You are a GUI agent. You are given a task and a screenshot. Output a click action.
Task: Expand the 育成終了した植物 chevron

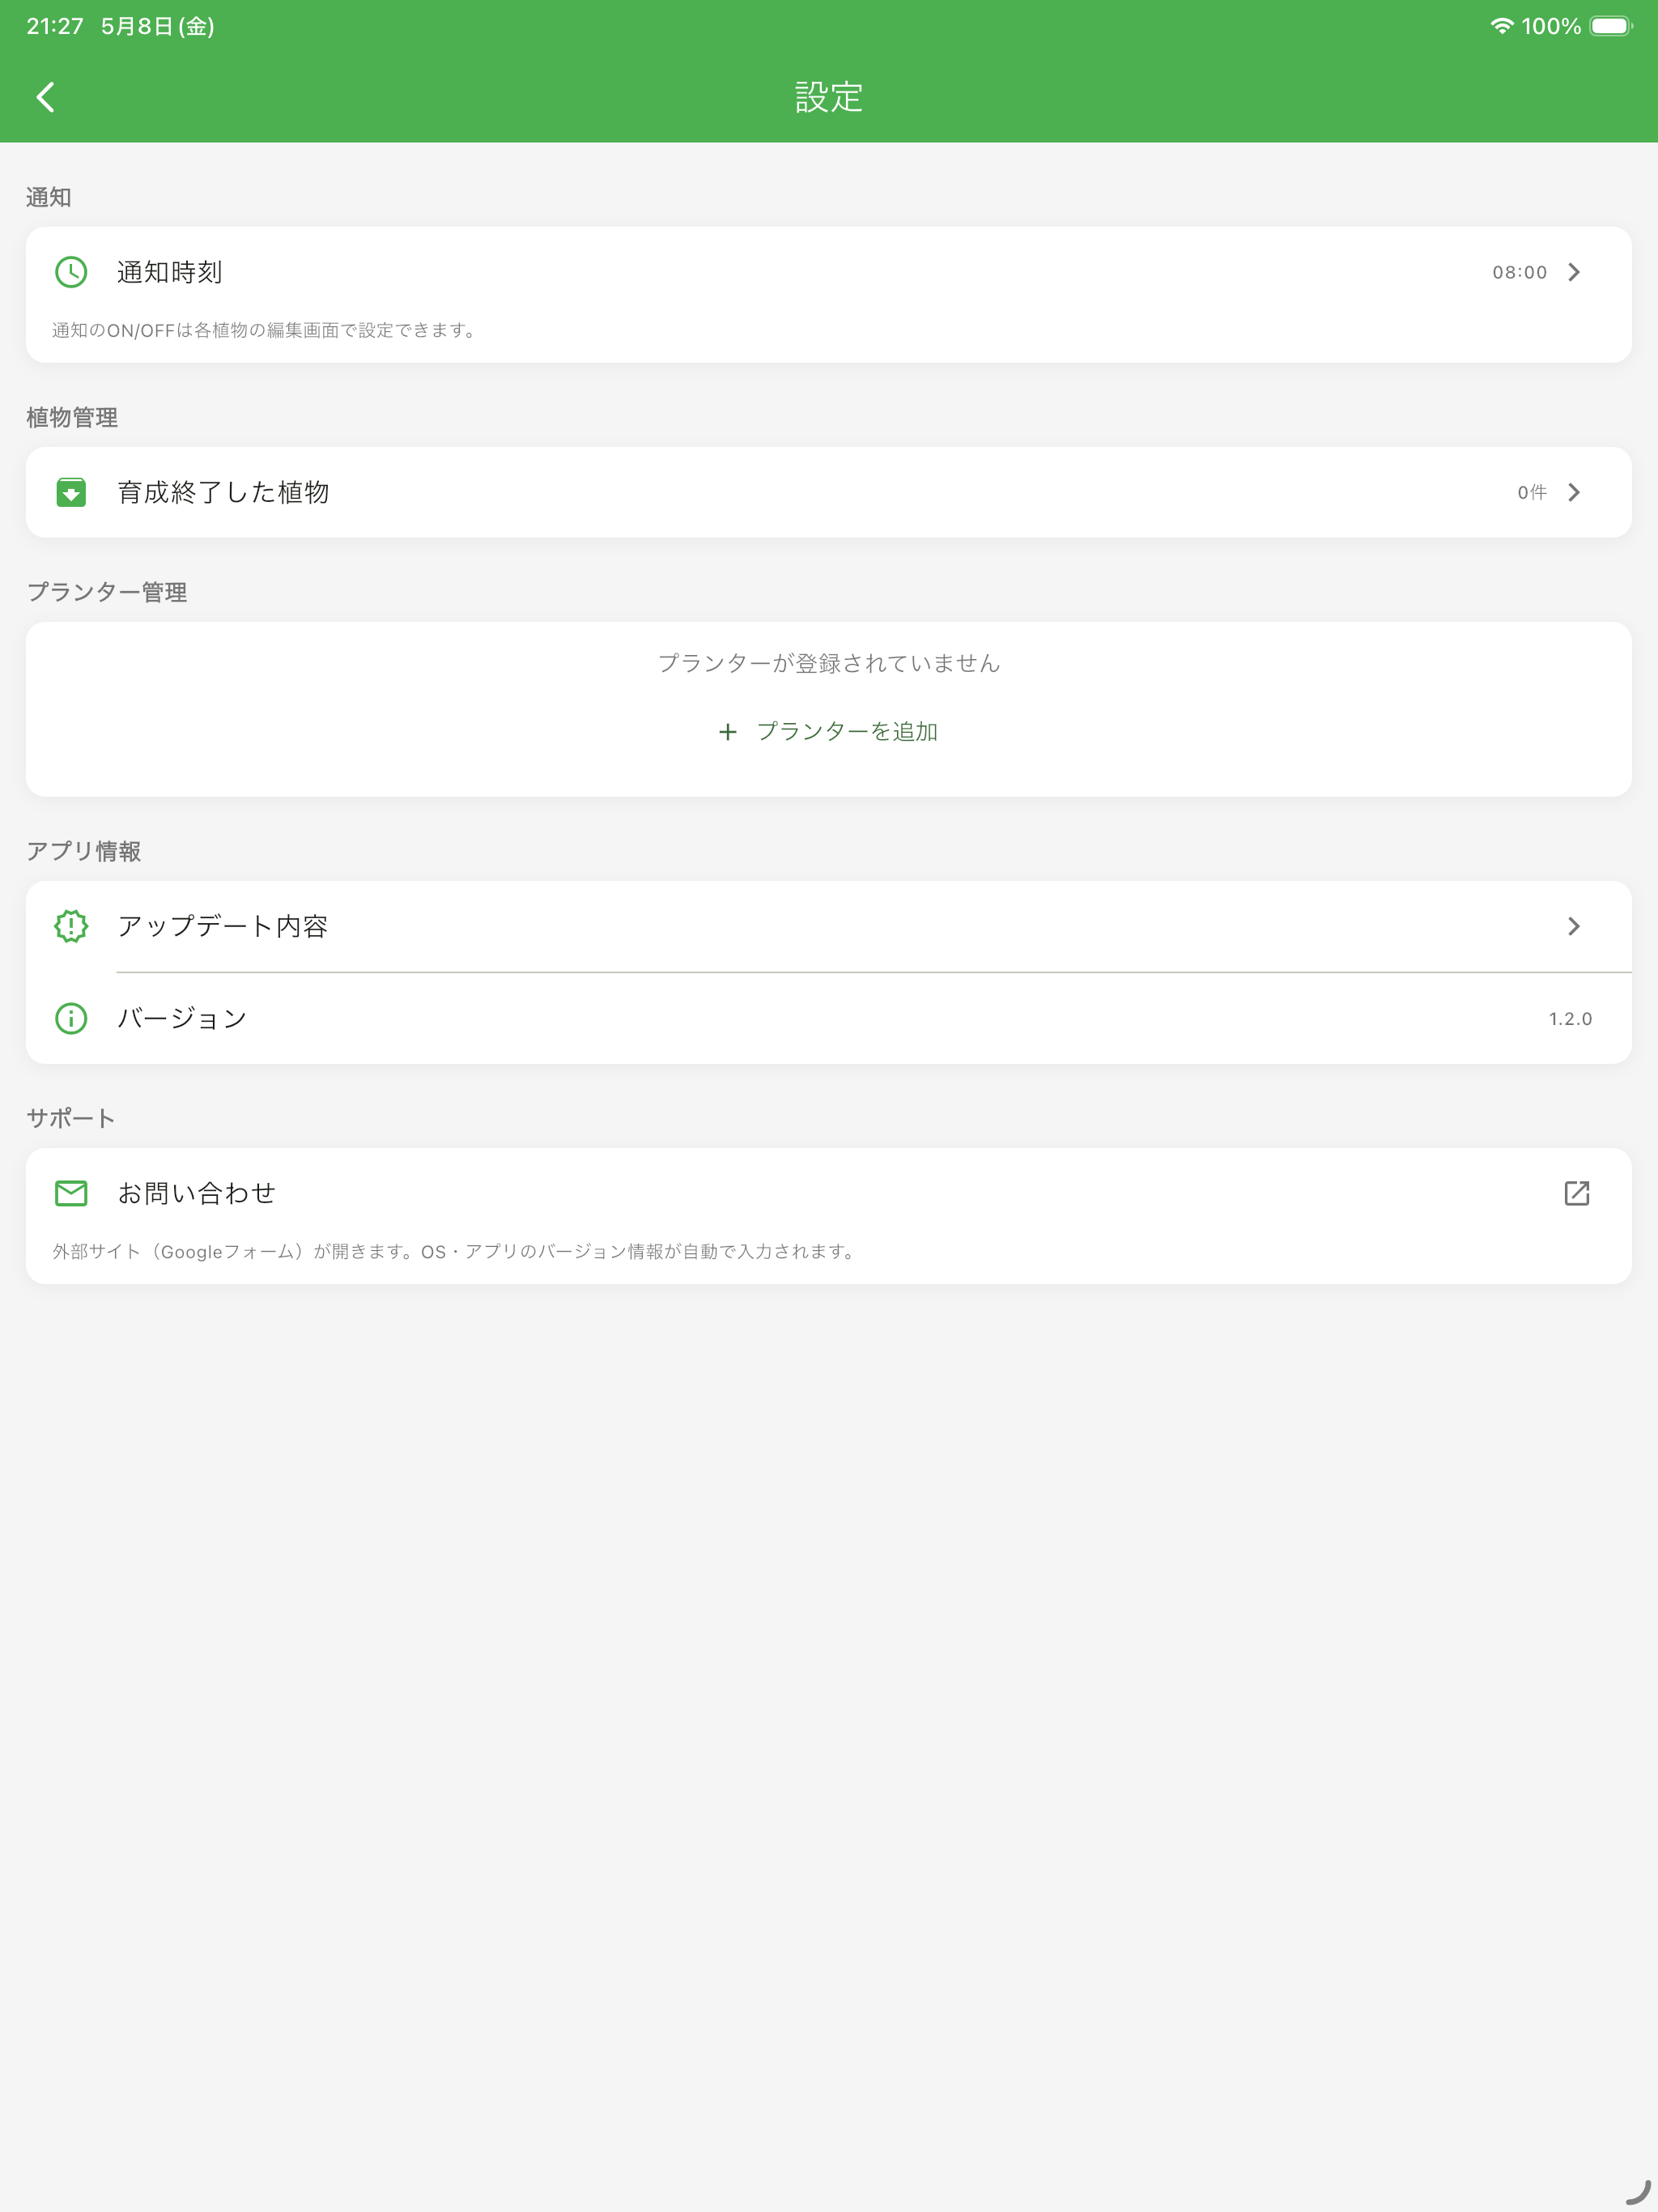coord(1574,492)
